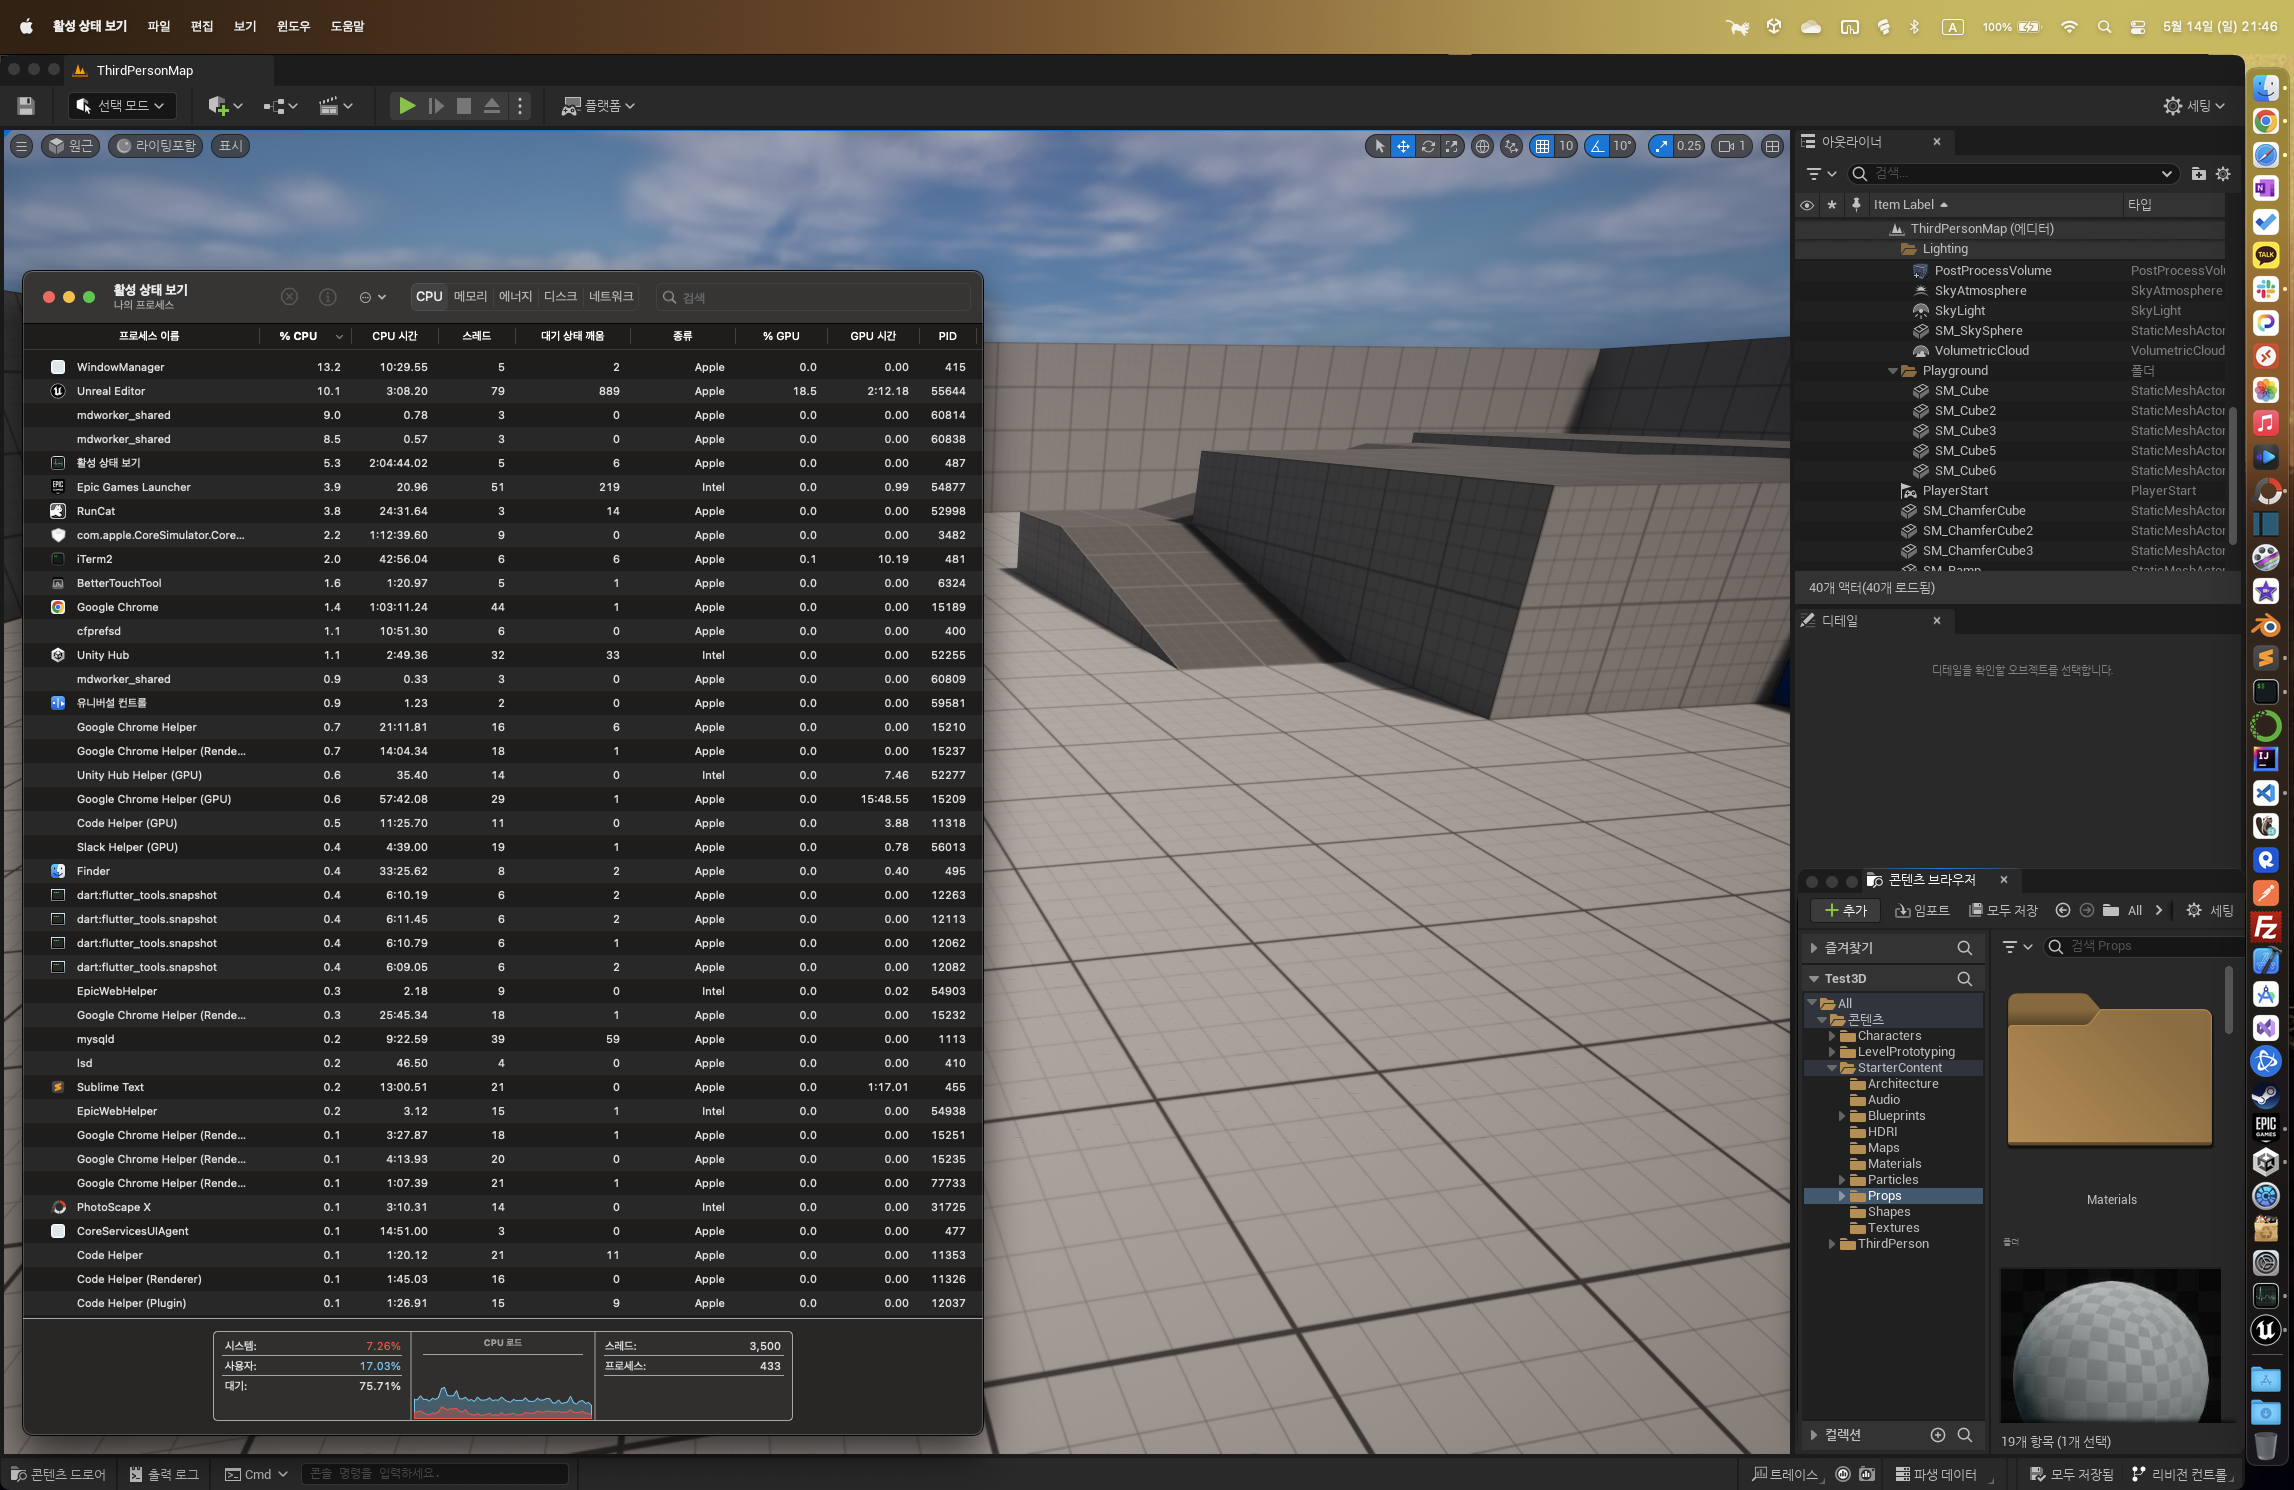
Task: Click the Cmd console command input field
Action: point(435,1474)
